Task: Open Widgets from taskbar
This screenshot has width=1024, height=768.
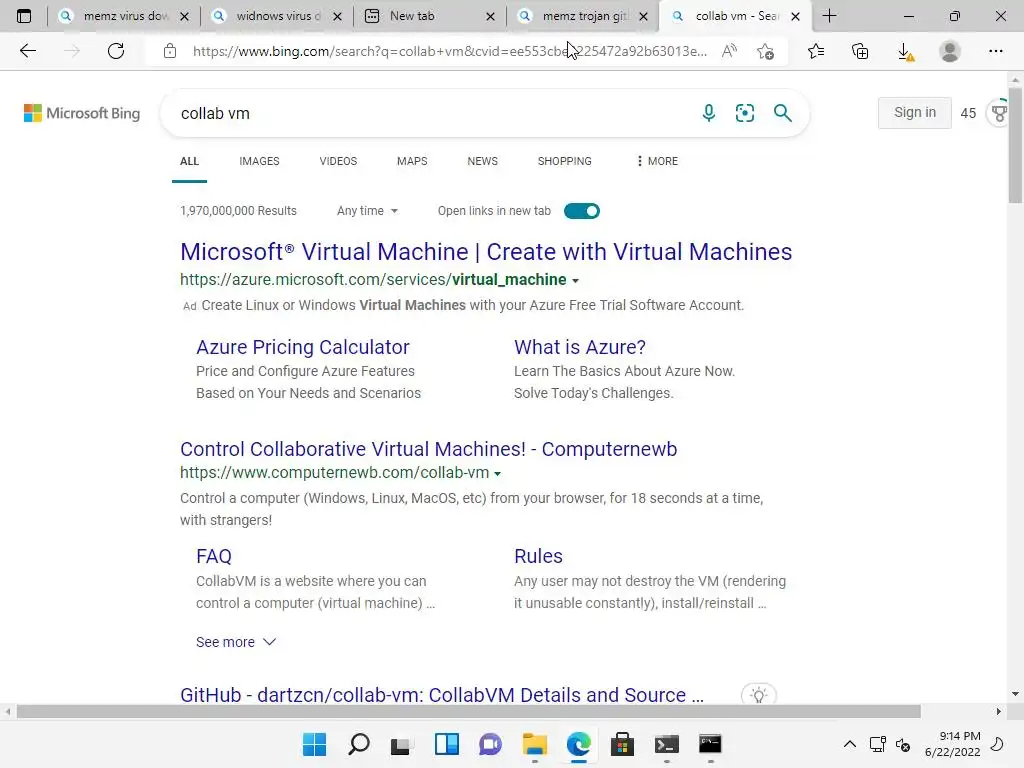Action: tap(447, 744)
